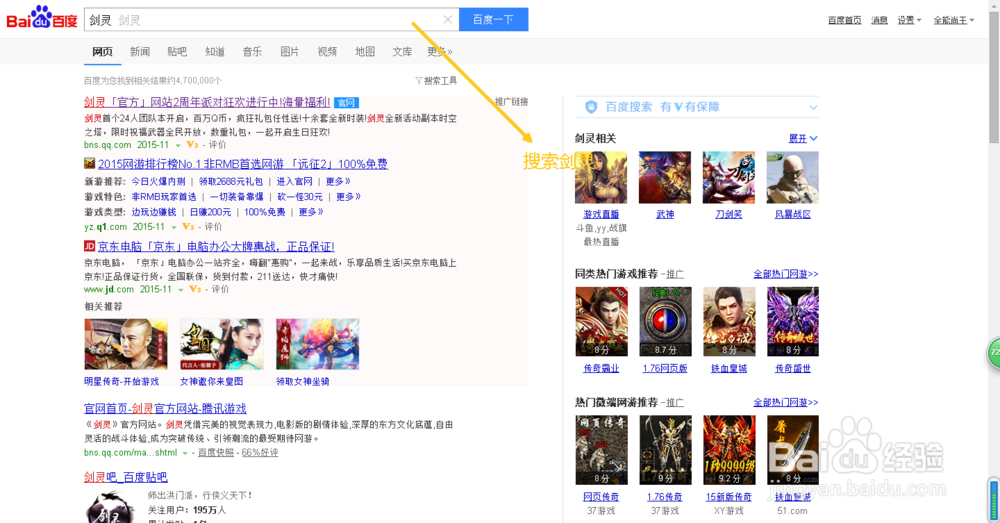Open 传奇霸业 game icon
This screenshot has height=523, width=1000.
tap(601, 321)
